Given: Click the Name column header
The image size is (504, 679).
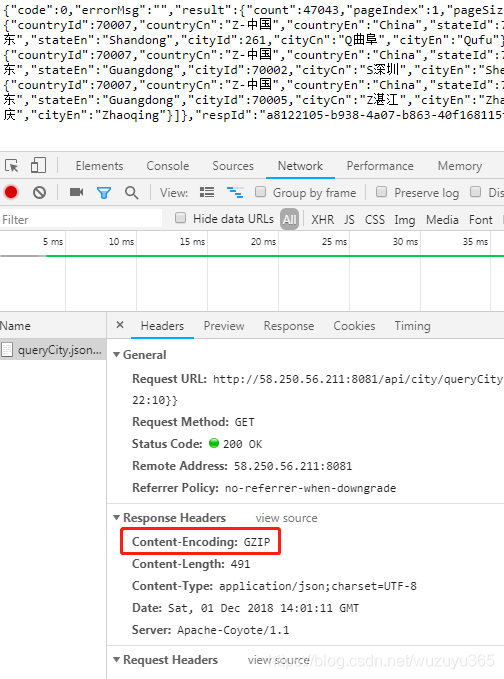Looking at the screenshot, I should [x=15, y=326].
